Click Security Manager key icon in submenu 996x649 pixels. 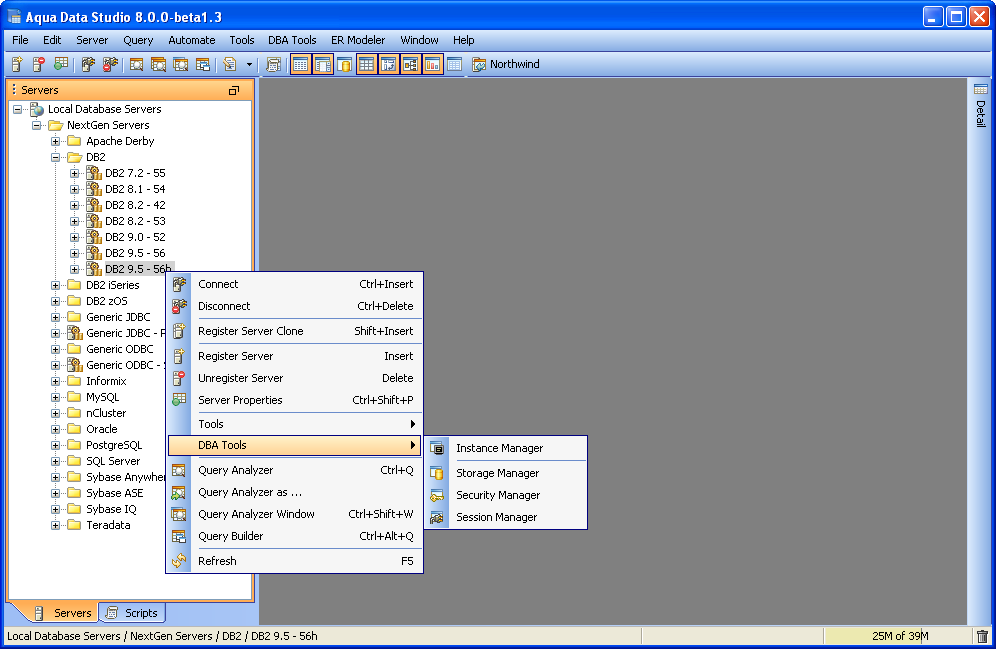coord(437,495)
